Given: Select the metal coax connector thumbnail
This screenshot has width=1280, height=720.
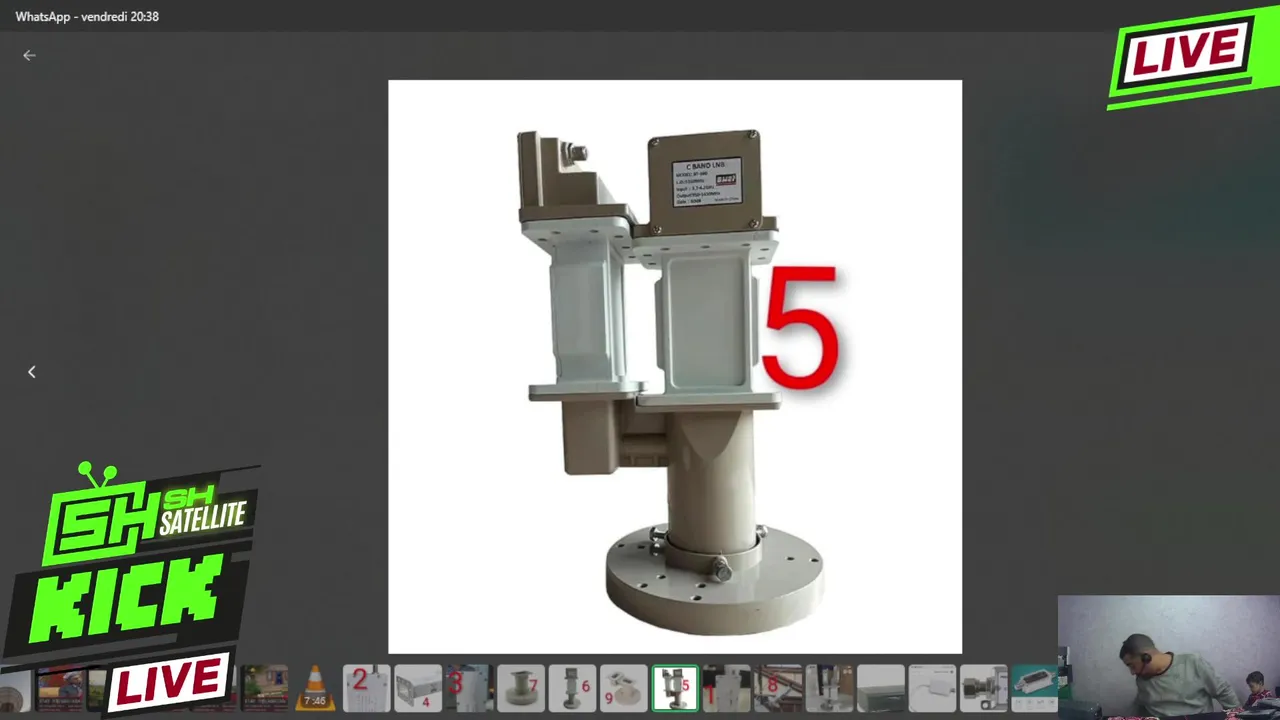Looking at the screenshot, I should click(983, 688).
